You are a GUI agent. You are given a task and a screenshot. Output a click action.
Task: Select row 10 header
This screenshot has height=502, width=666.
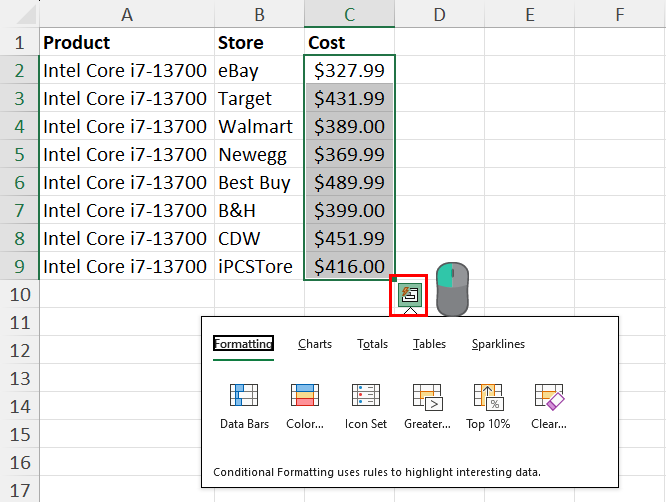point(20,295)
